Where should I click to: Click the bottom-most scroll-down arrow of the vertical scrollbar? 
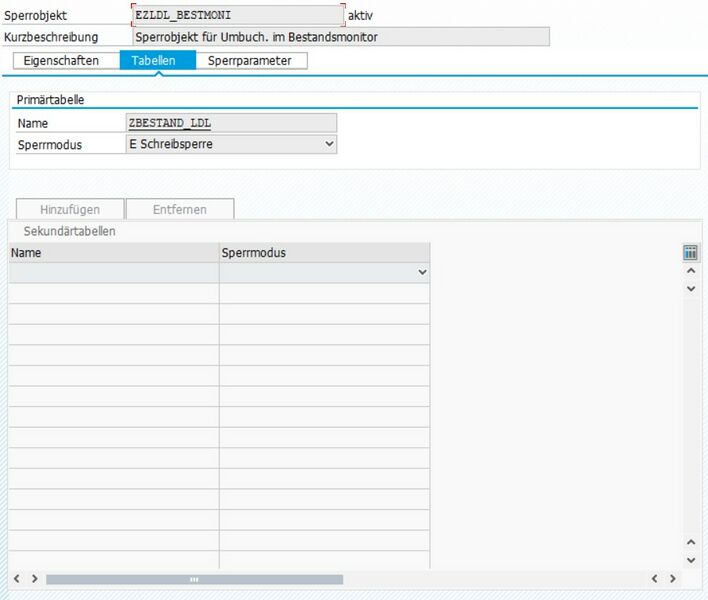coord(690,559)
